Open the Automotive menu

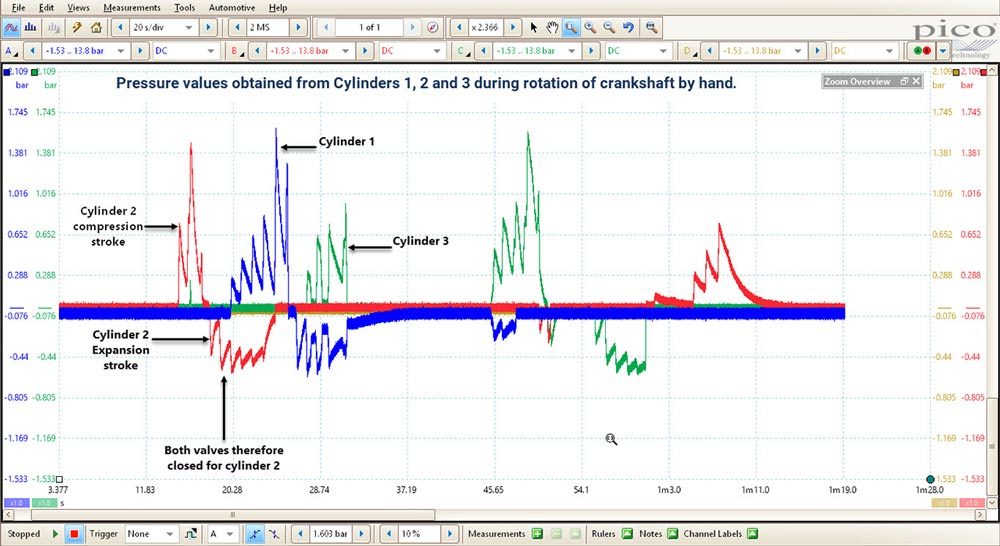coord(232,8)
